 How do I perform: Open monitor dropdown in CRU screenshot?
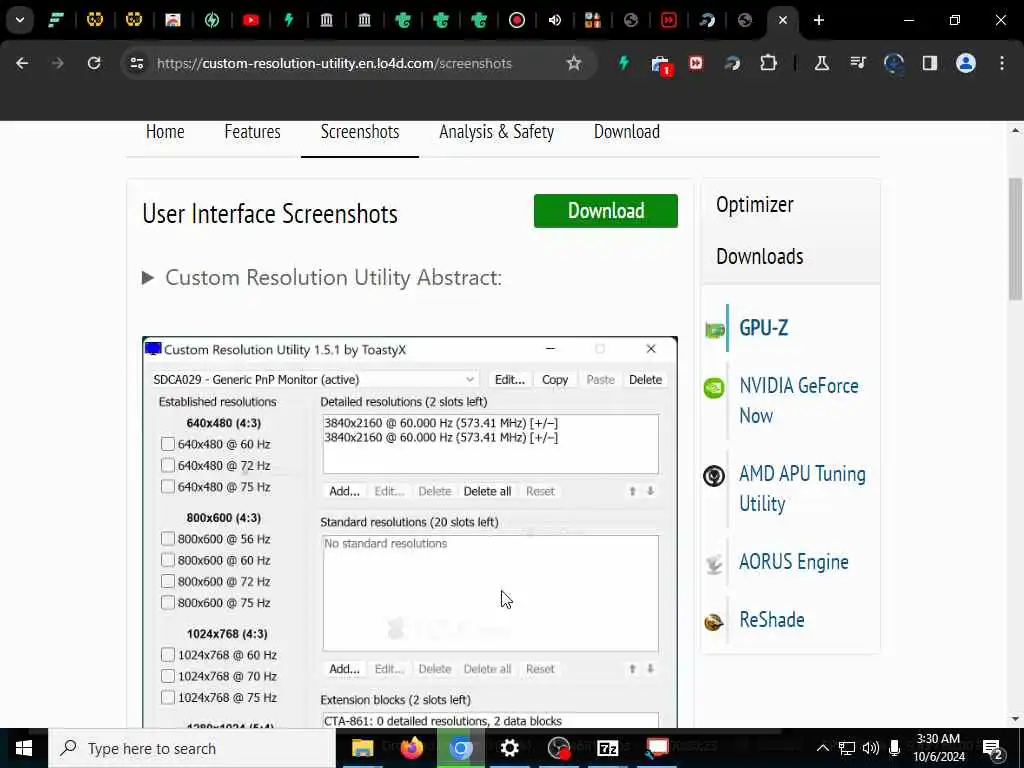(x=315, y=379)
